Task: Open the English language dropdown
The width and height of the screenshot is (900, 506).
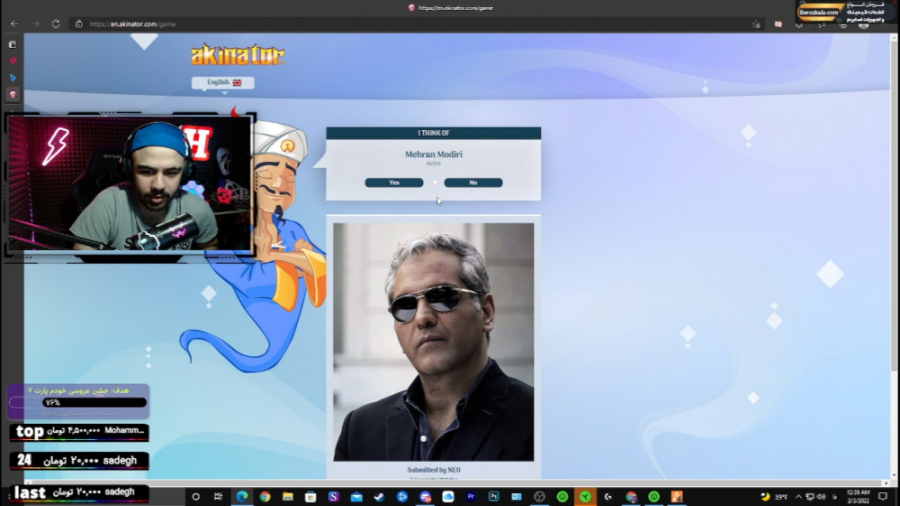Action: (x=223, y=83)
